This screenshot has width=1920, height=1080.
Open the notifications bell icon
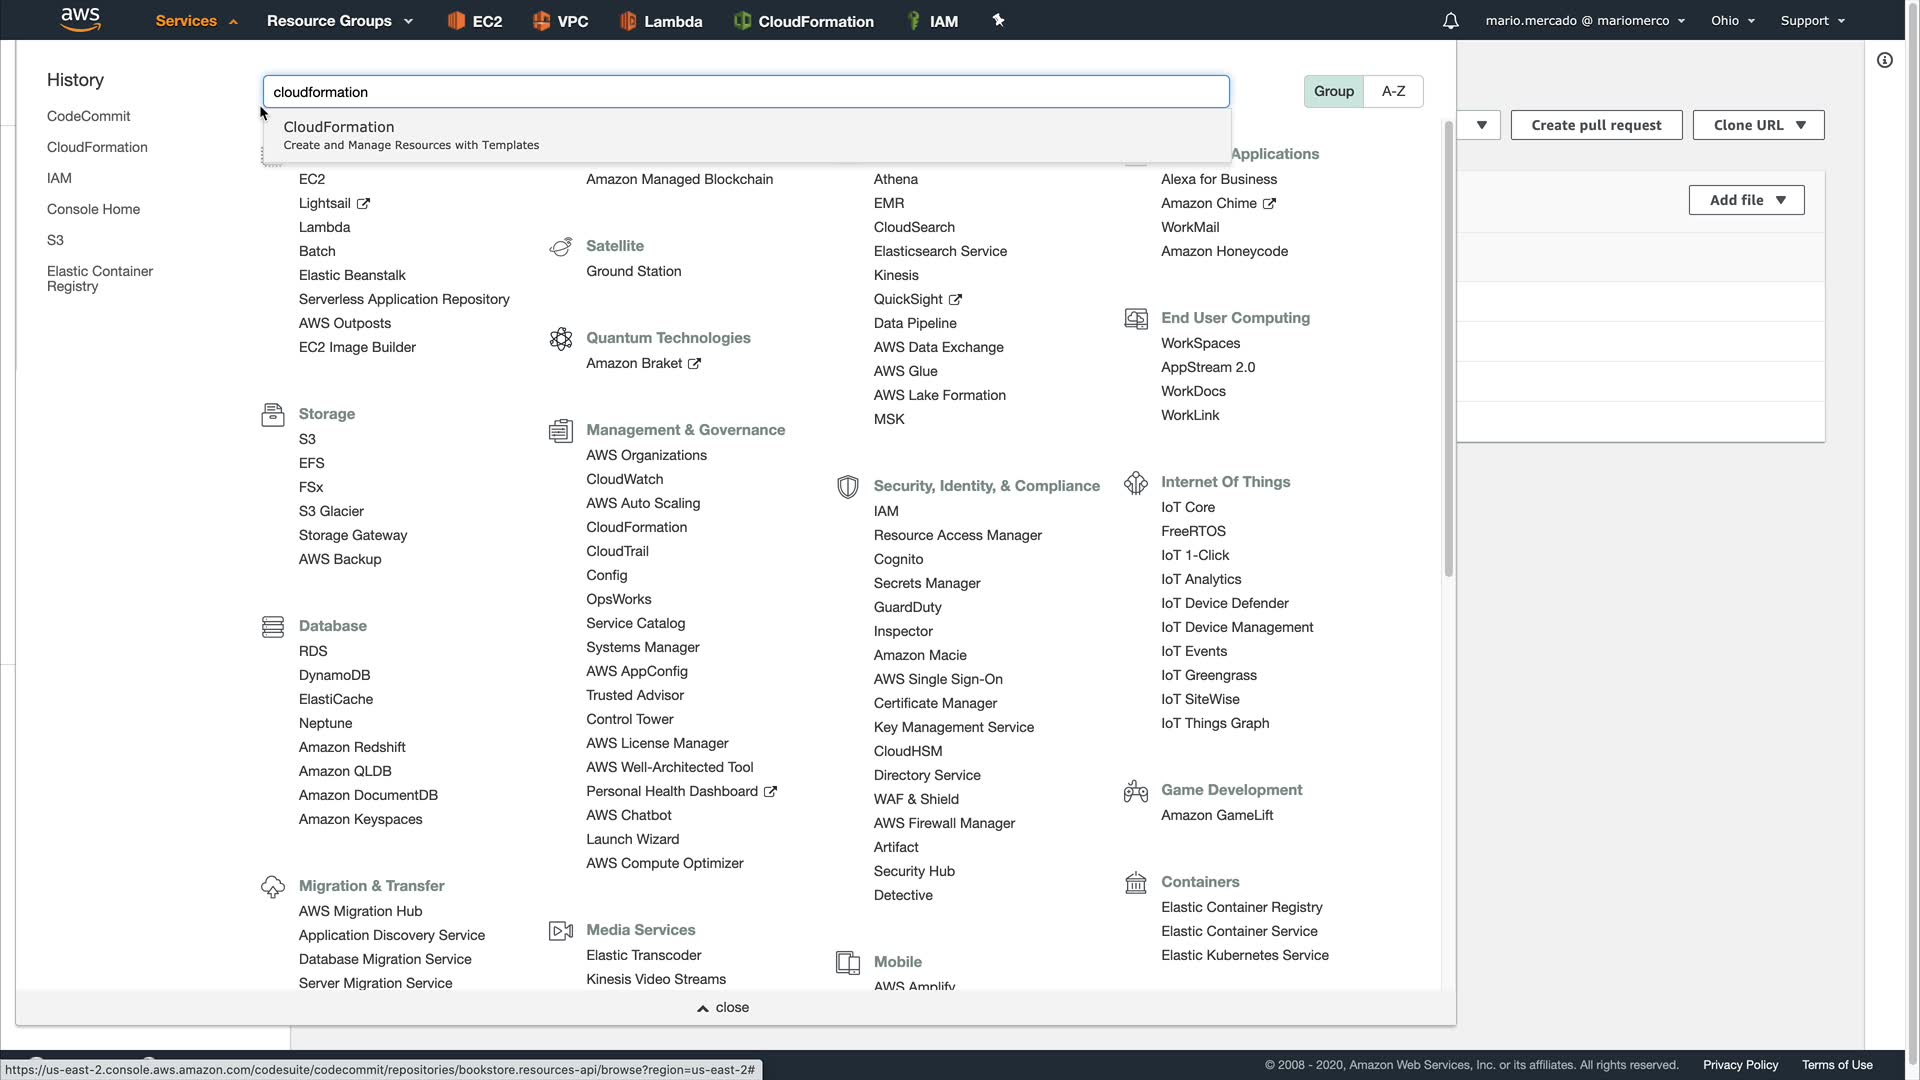[1450, 21]
